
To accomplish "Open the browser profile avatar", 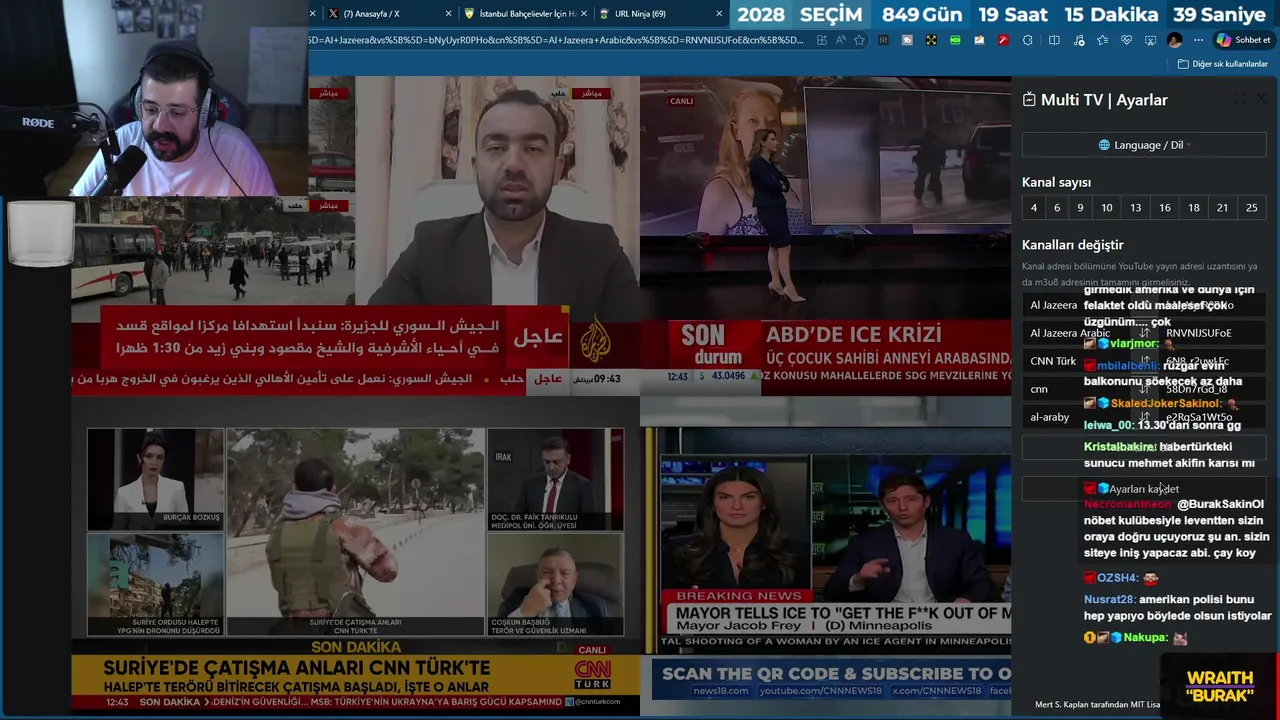I will (x=1174, y=40).
